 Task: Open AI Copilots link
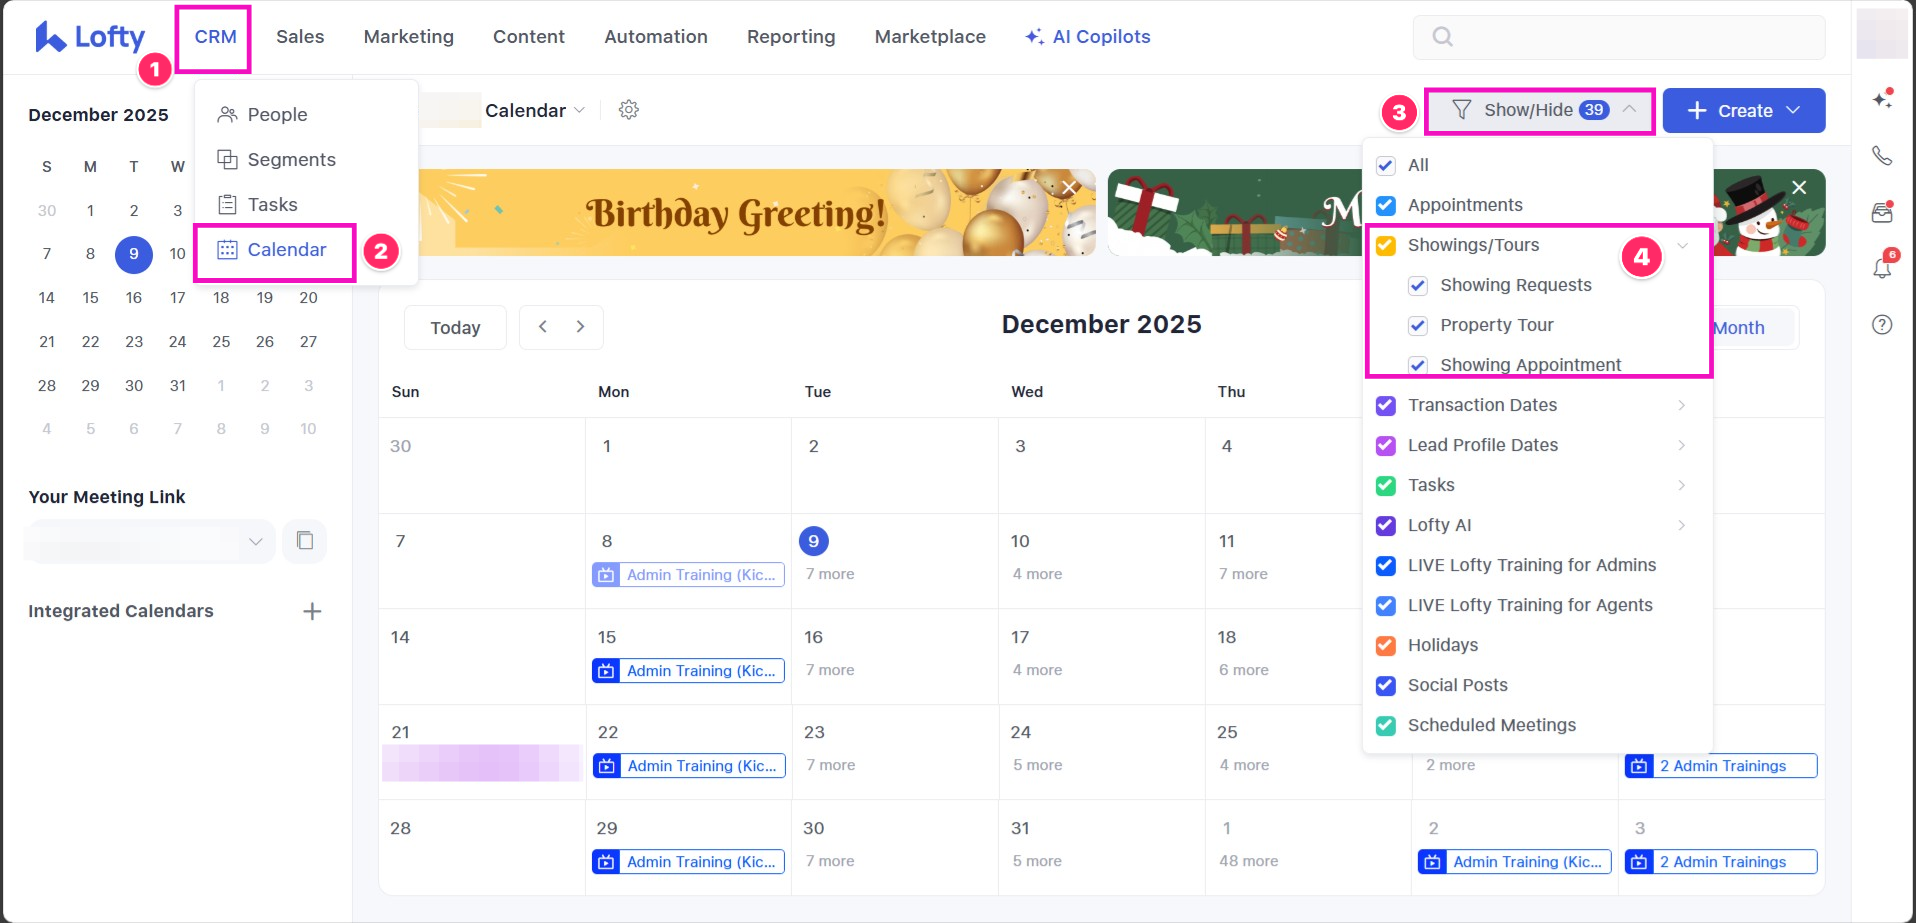click(1088, 37)
